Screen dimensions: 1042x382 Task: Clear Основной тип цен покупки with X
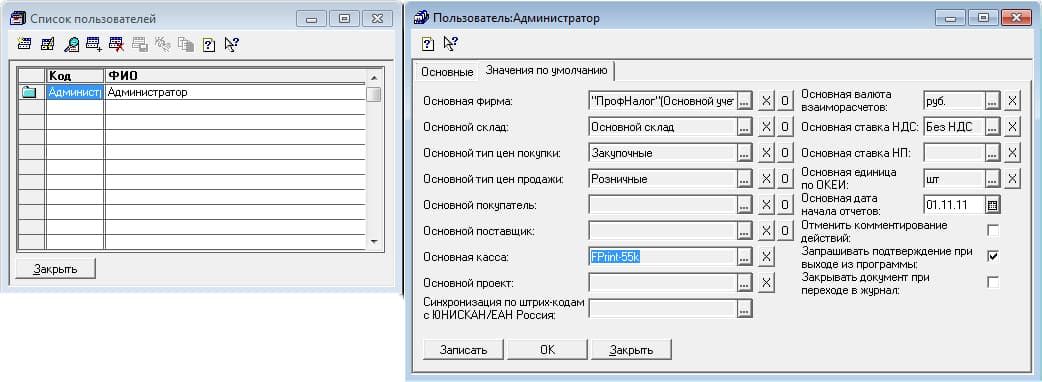766,153
